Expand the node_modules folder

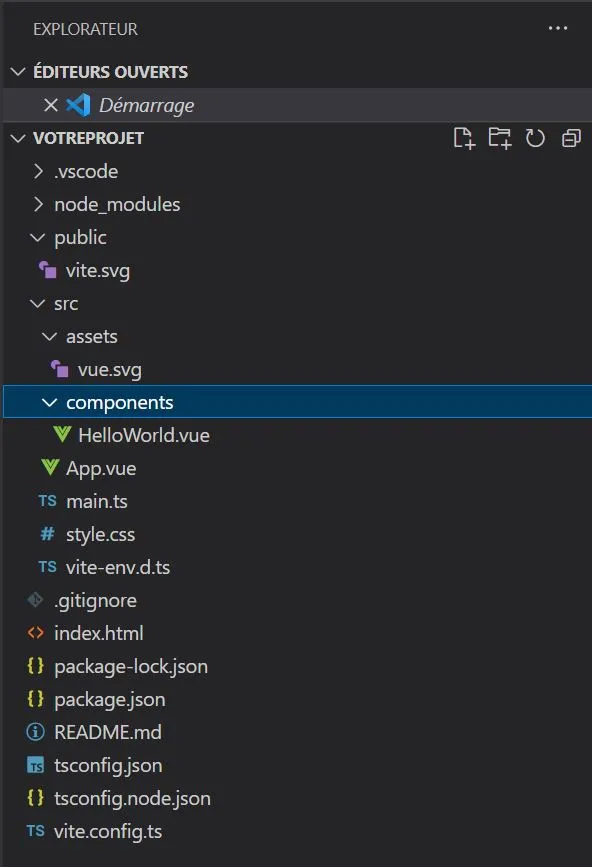click(38, 205)
